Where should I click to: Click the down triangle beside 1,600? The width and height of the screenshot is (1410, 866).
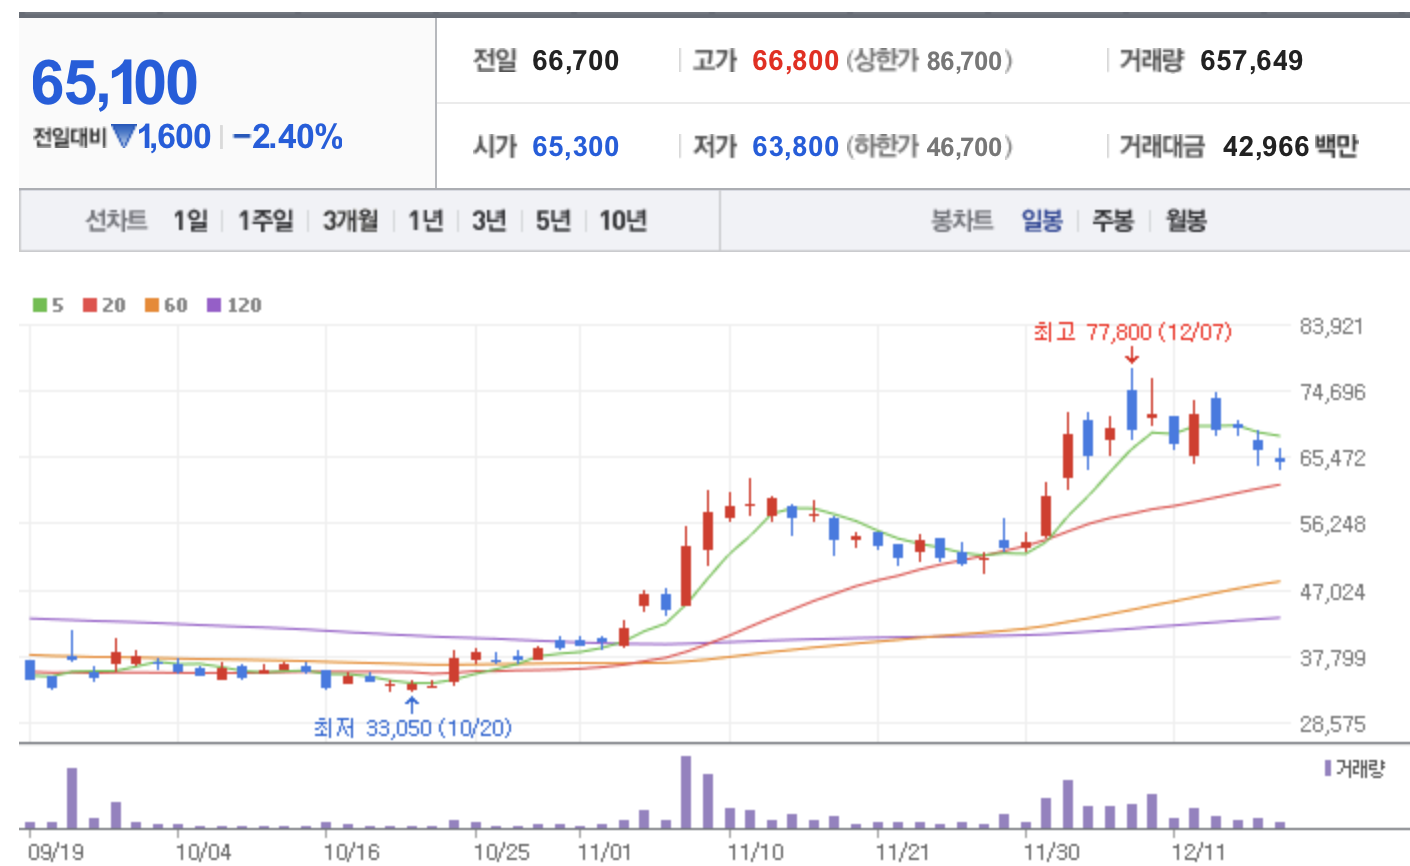click(124, 136)
